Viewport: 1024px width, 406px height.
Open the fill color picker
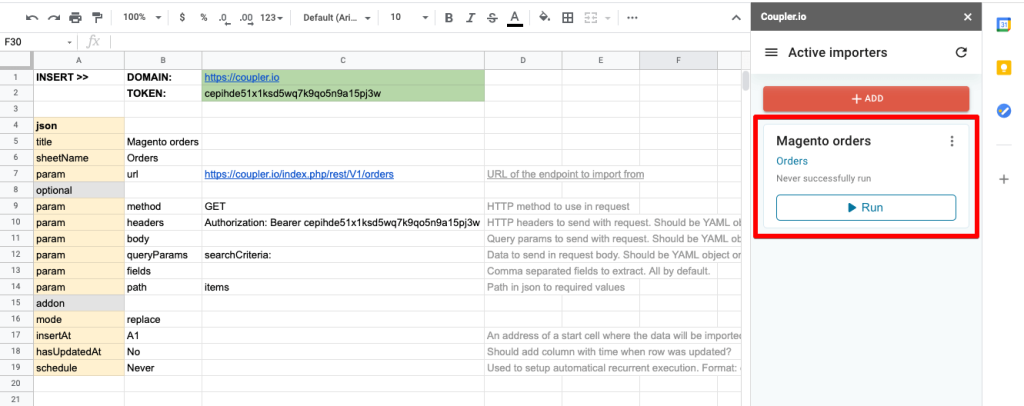tap(544, 18)
